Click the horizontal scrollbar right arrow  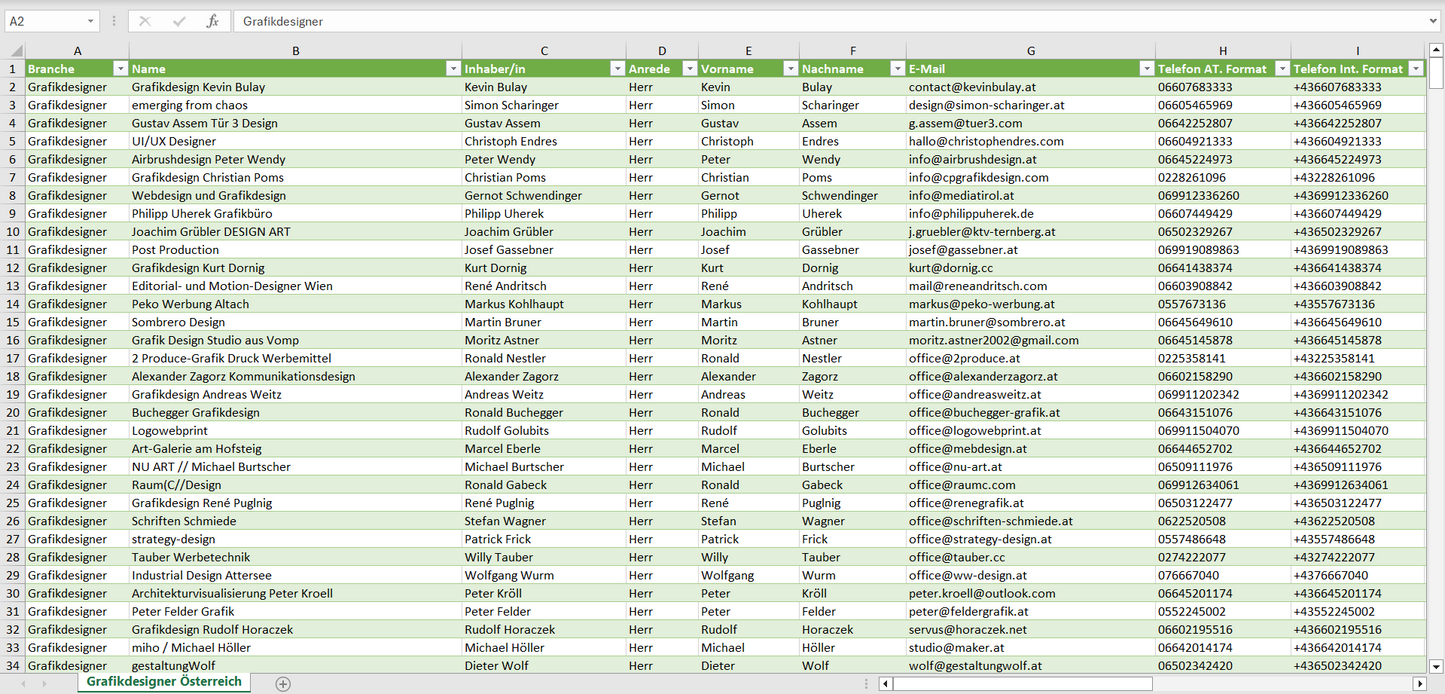pyautogui.click(x=1419, y=684)
